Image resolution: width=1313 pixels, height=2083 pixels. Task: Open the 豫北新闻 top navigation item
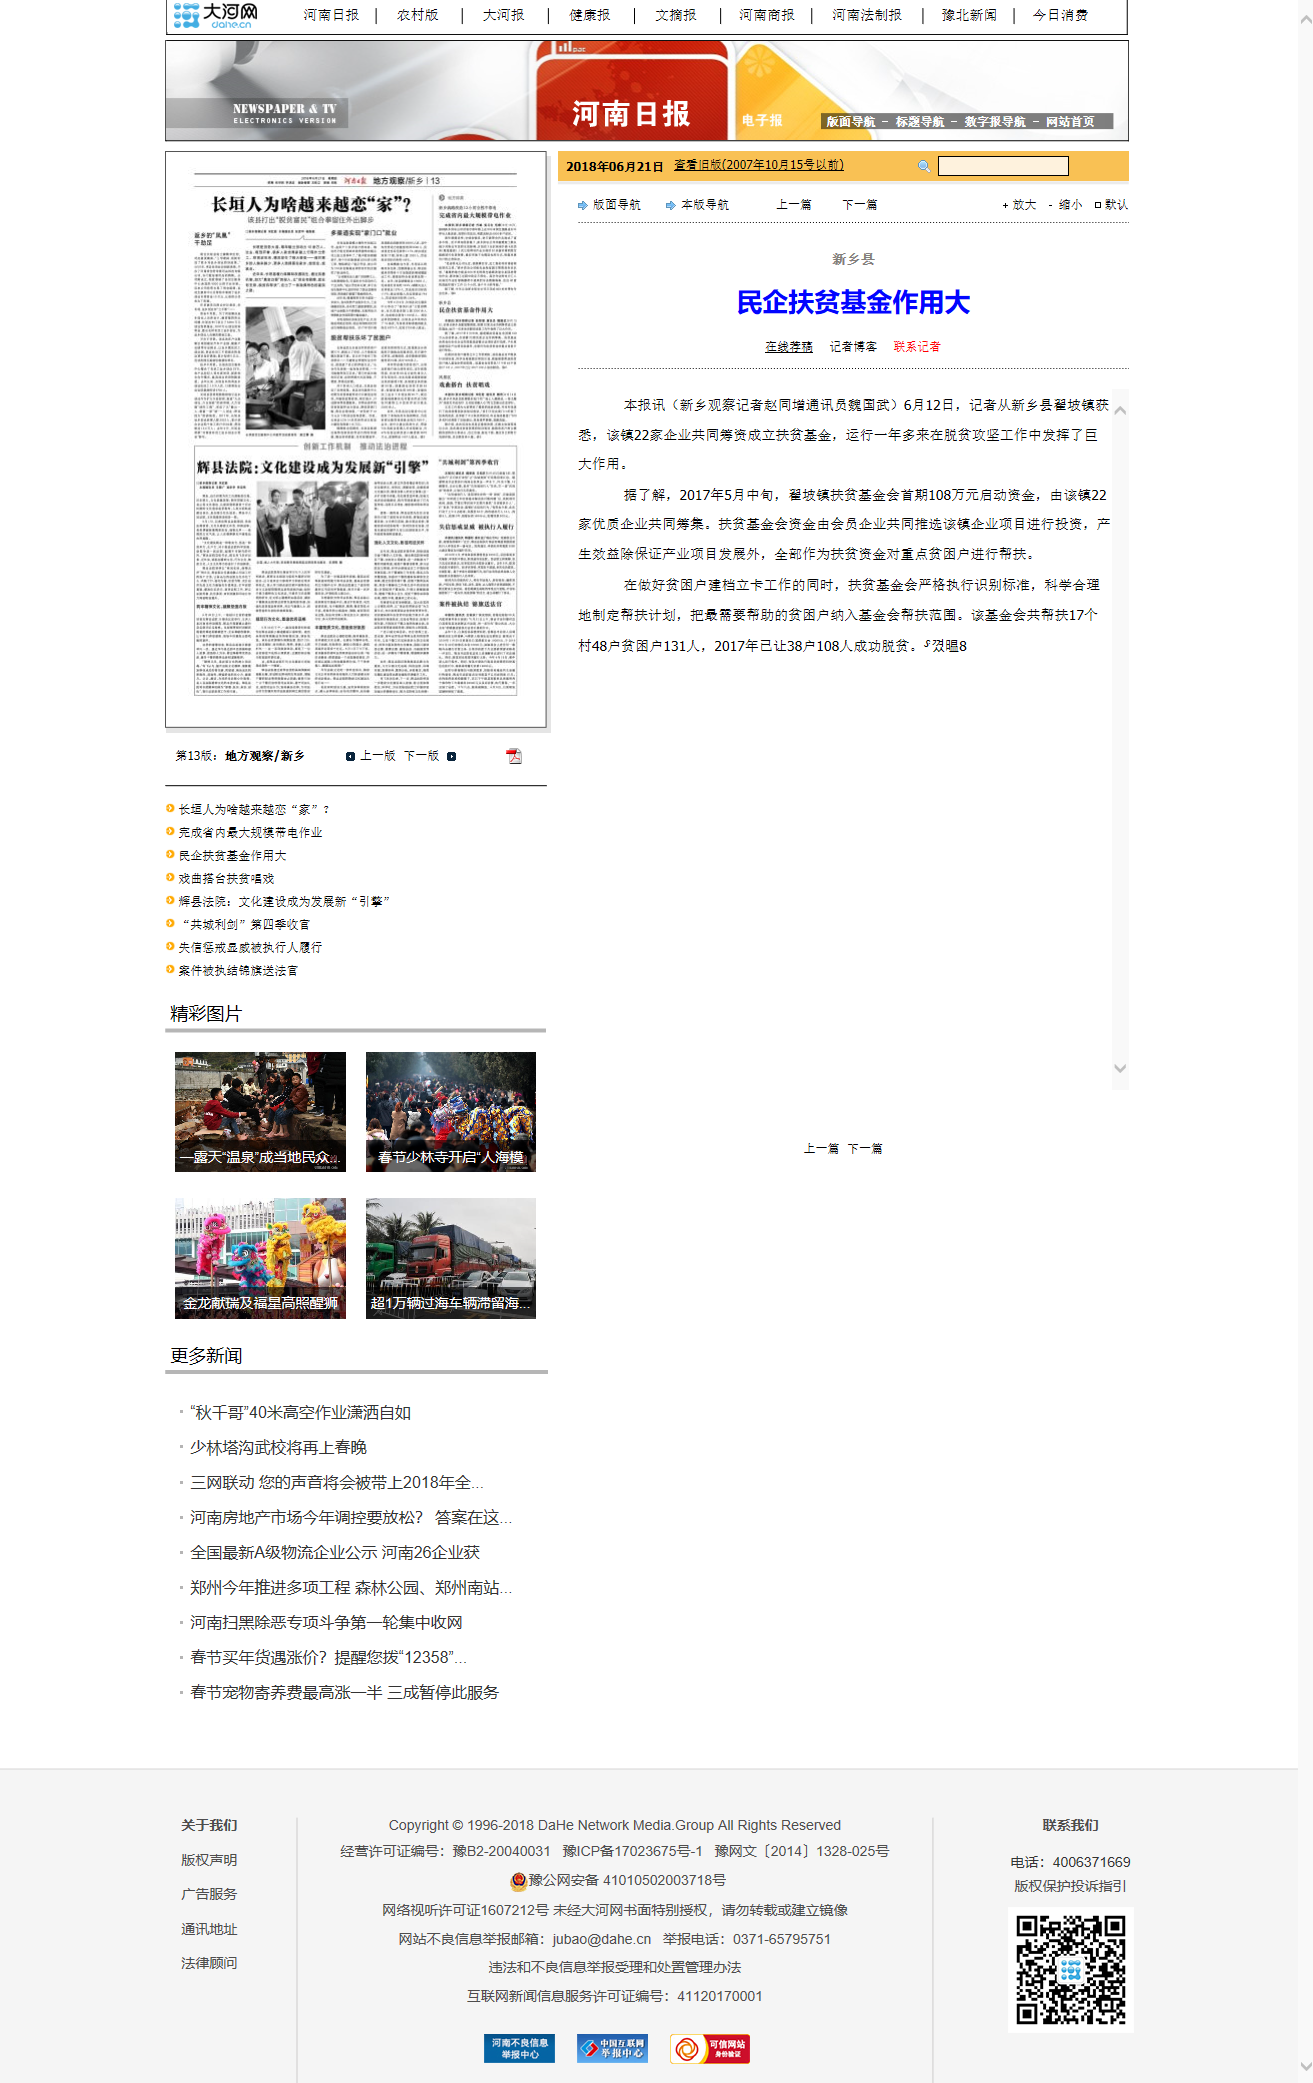pos(969,15)
